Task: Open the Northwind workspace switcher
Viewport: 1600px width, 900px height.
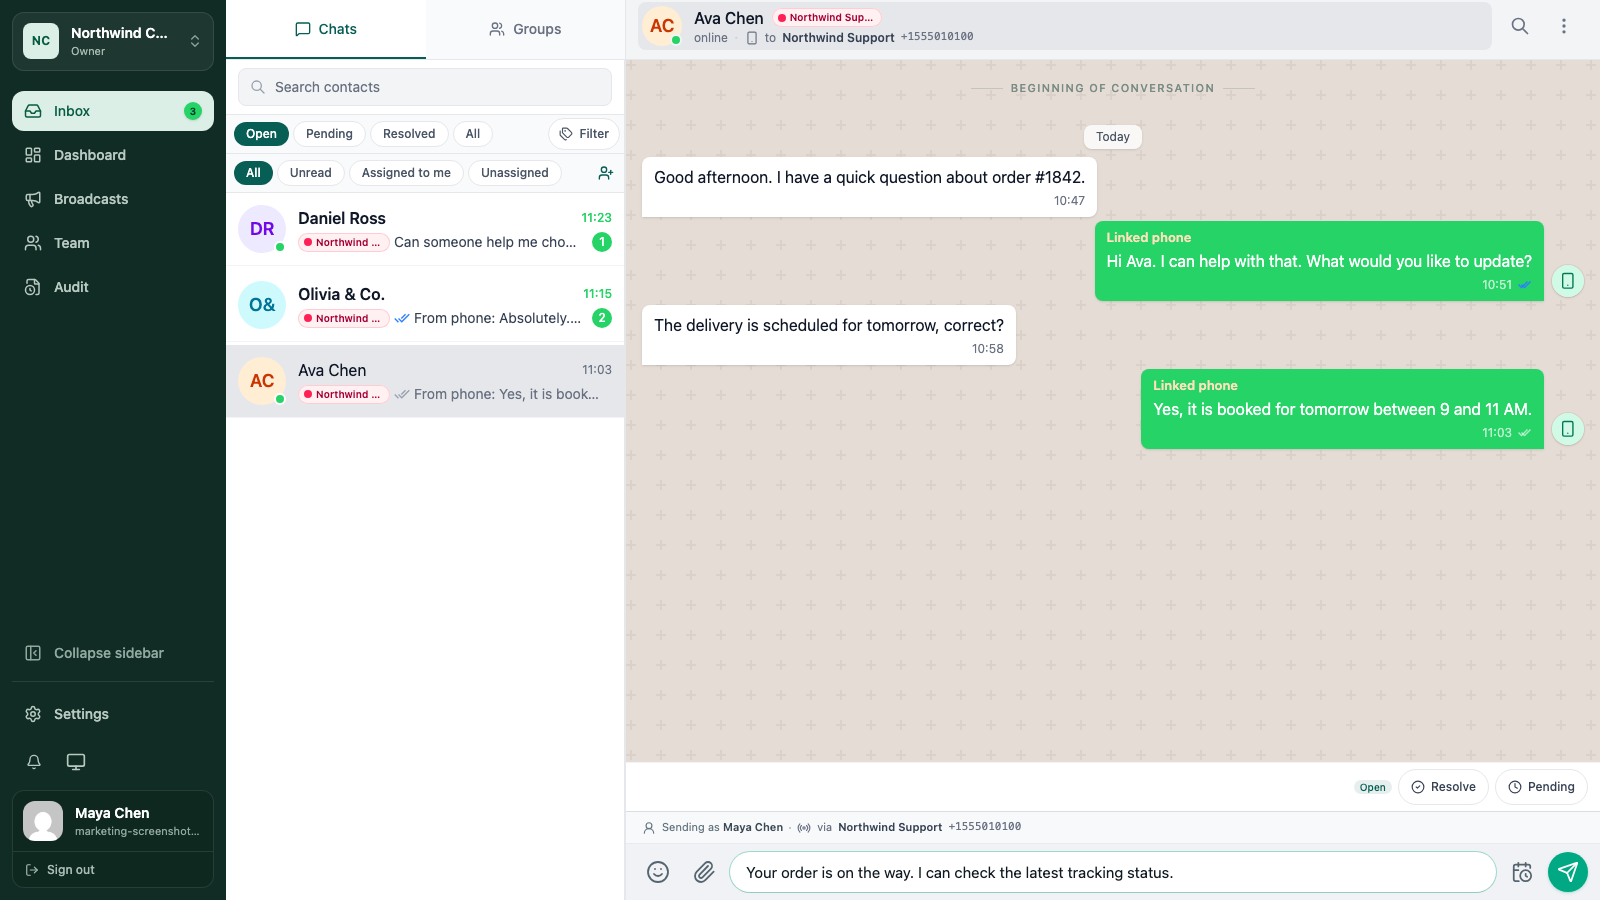Action: pyautogui.click(x=113, y=41)
